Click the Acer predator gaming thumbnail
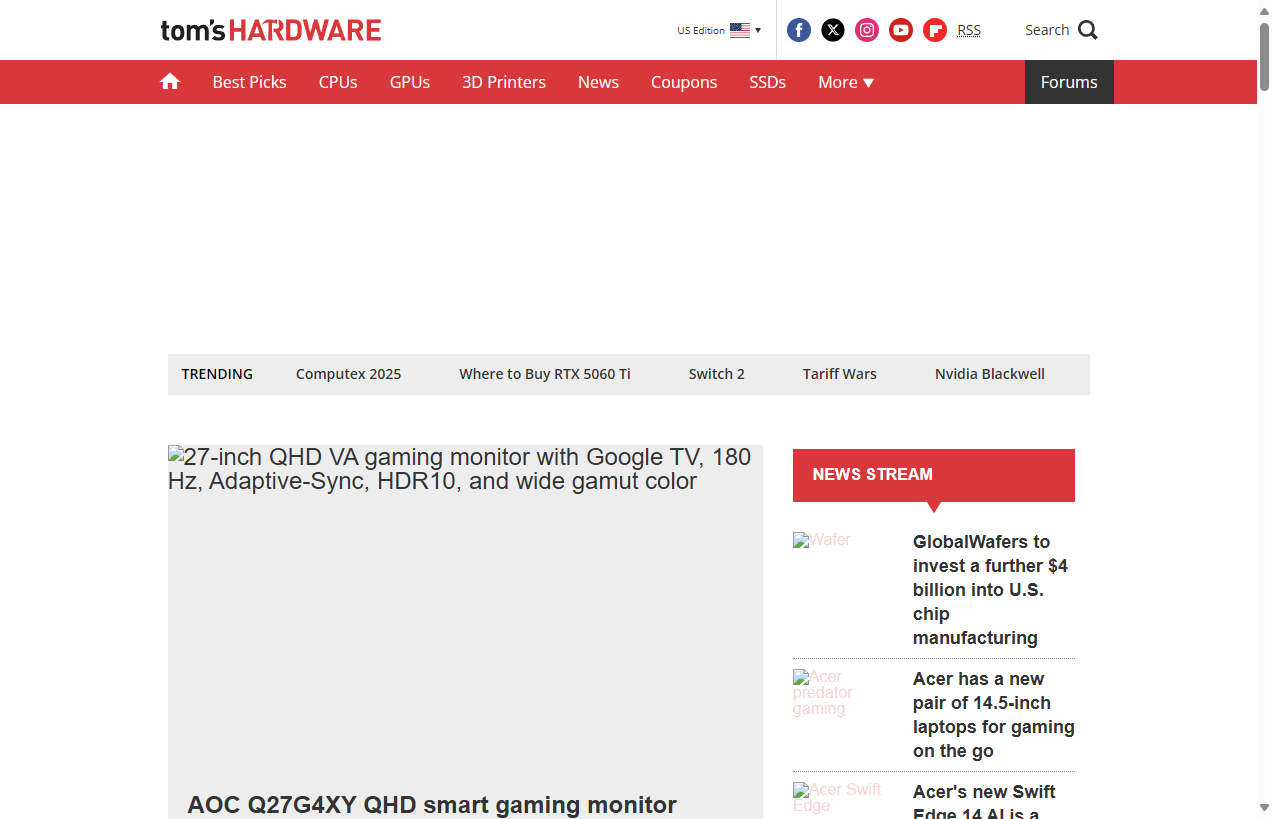Viewport: 1272px width, 819px height. (x=838, y=693)
